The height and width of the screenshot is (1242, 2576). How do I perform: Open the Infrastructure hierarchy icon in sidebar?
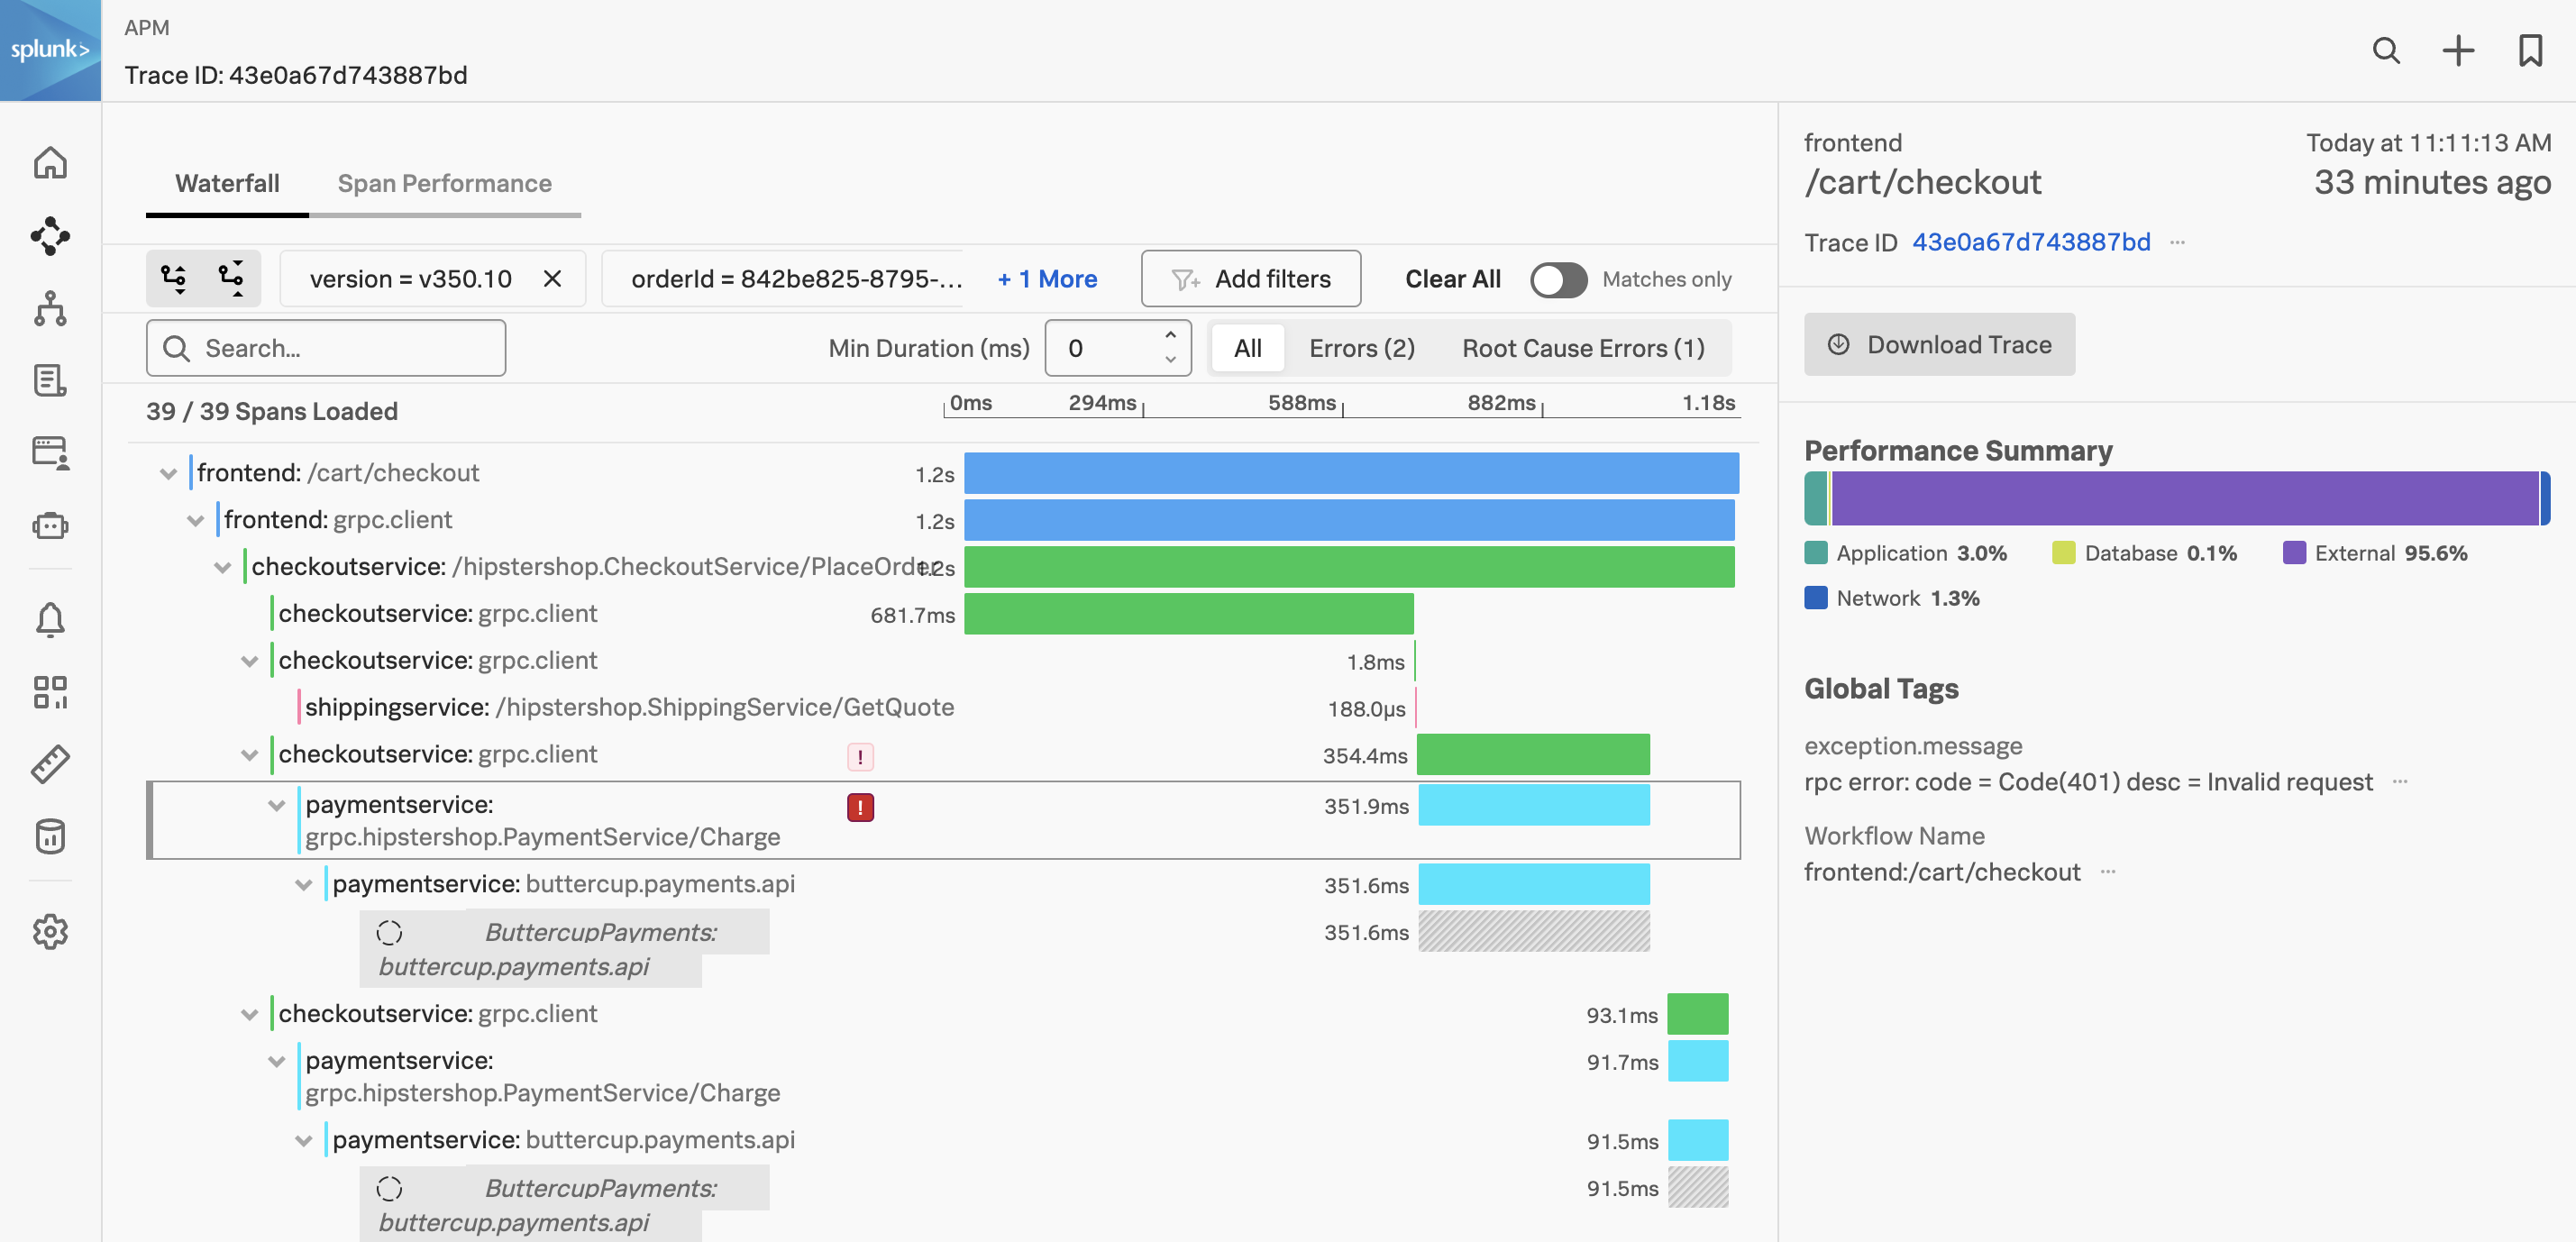click(50, 308)
